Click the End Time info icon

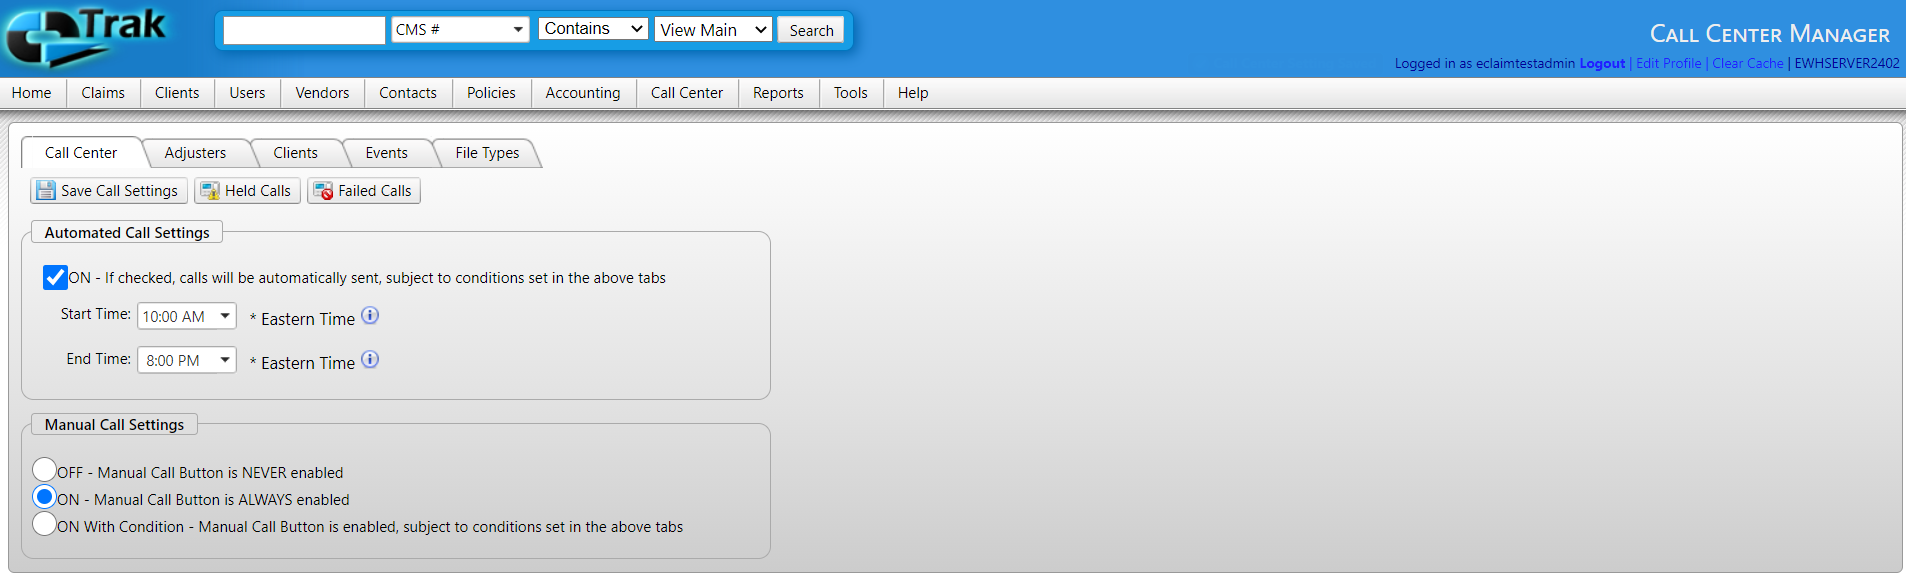coord(370,360)
